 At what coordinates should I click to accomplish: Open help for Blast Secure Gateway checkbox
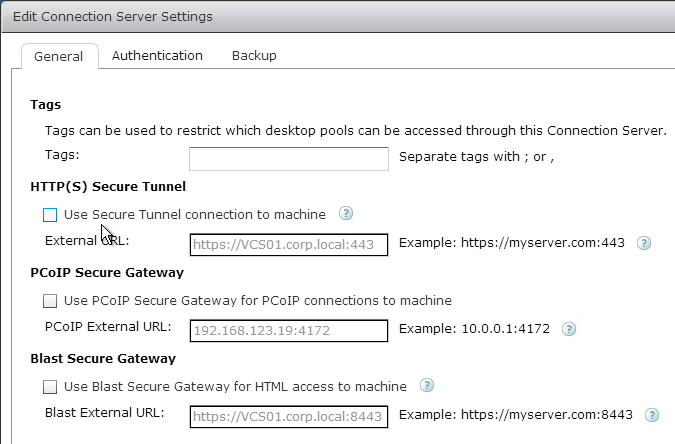[x=427, y=385]
